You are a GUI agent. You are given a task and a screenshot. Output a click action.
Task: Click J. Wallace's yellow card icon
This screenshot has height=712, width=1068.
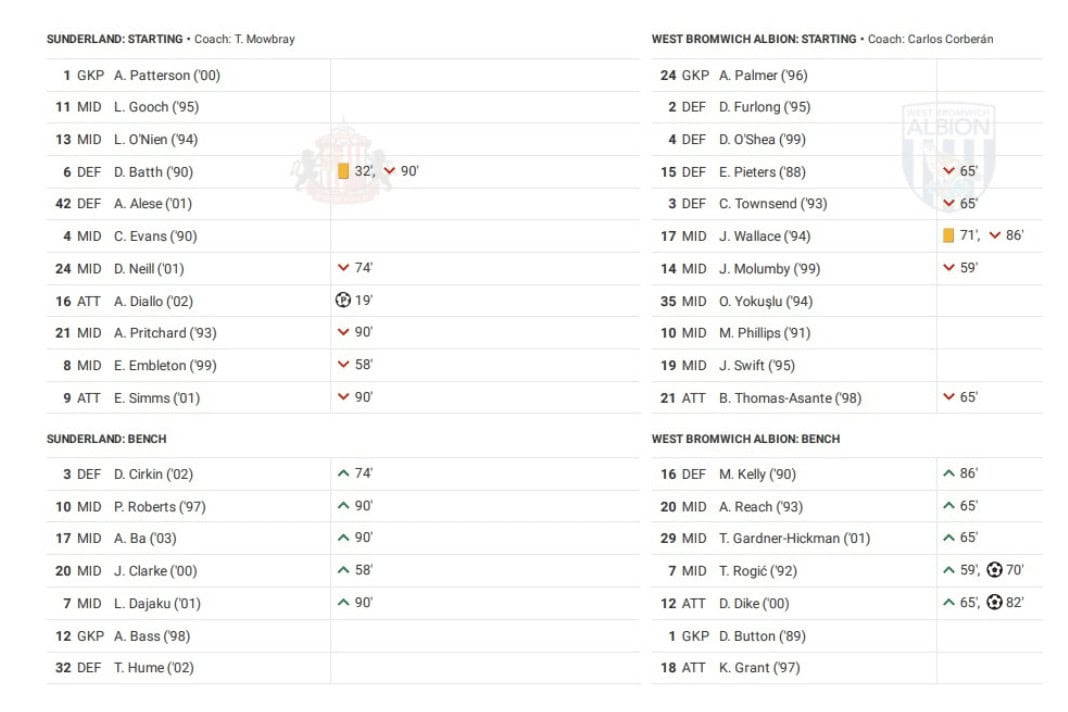point(948,236)
